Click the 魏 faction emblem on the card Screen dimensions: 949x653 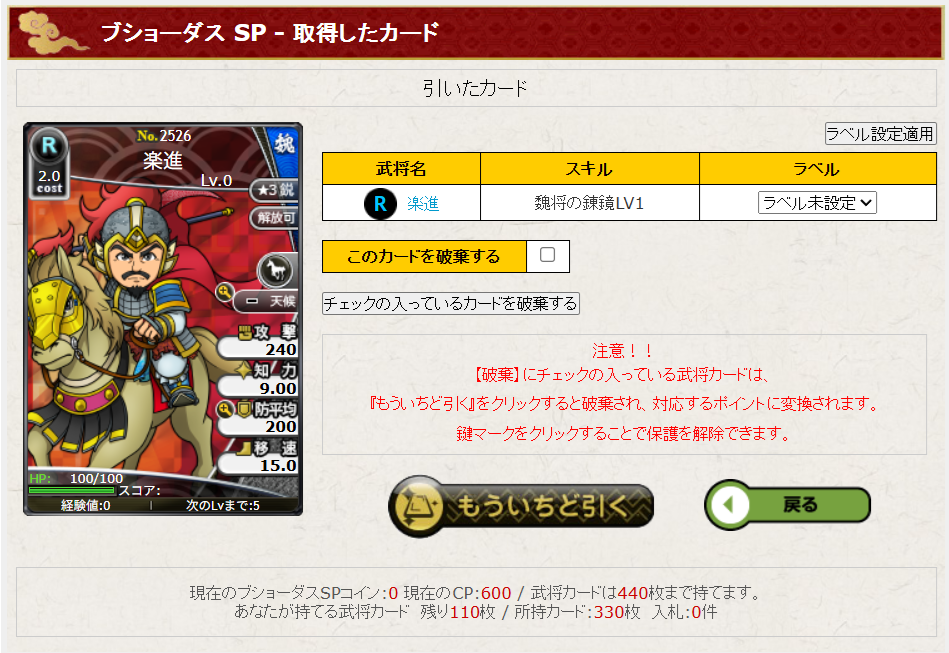(283, 144)
